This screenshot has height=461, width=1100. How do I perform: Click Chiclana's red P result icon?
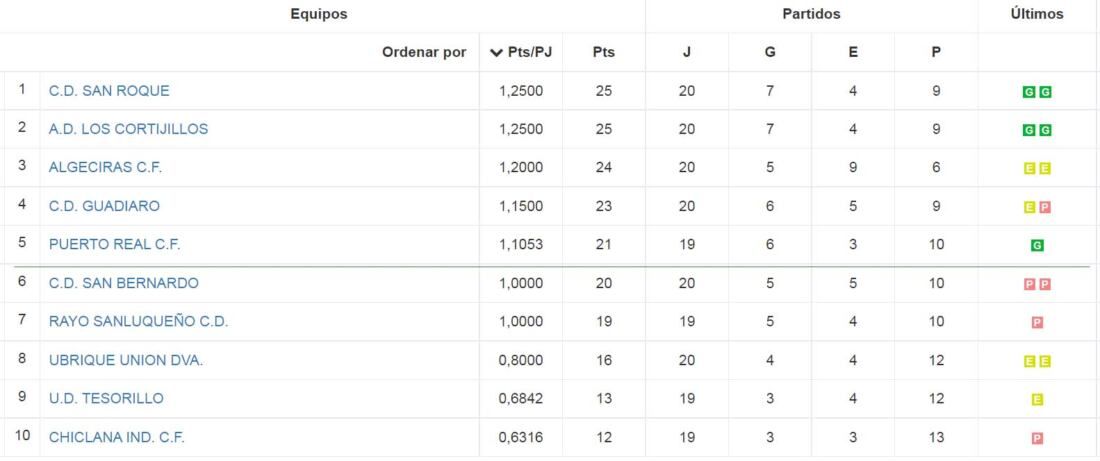(1037, 439)
